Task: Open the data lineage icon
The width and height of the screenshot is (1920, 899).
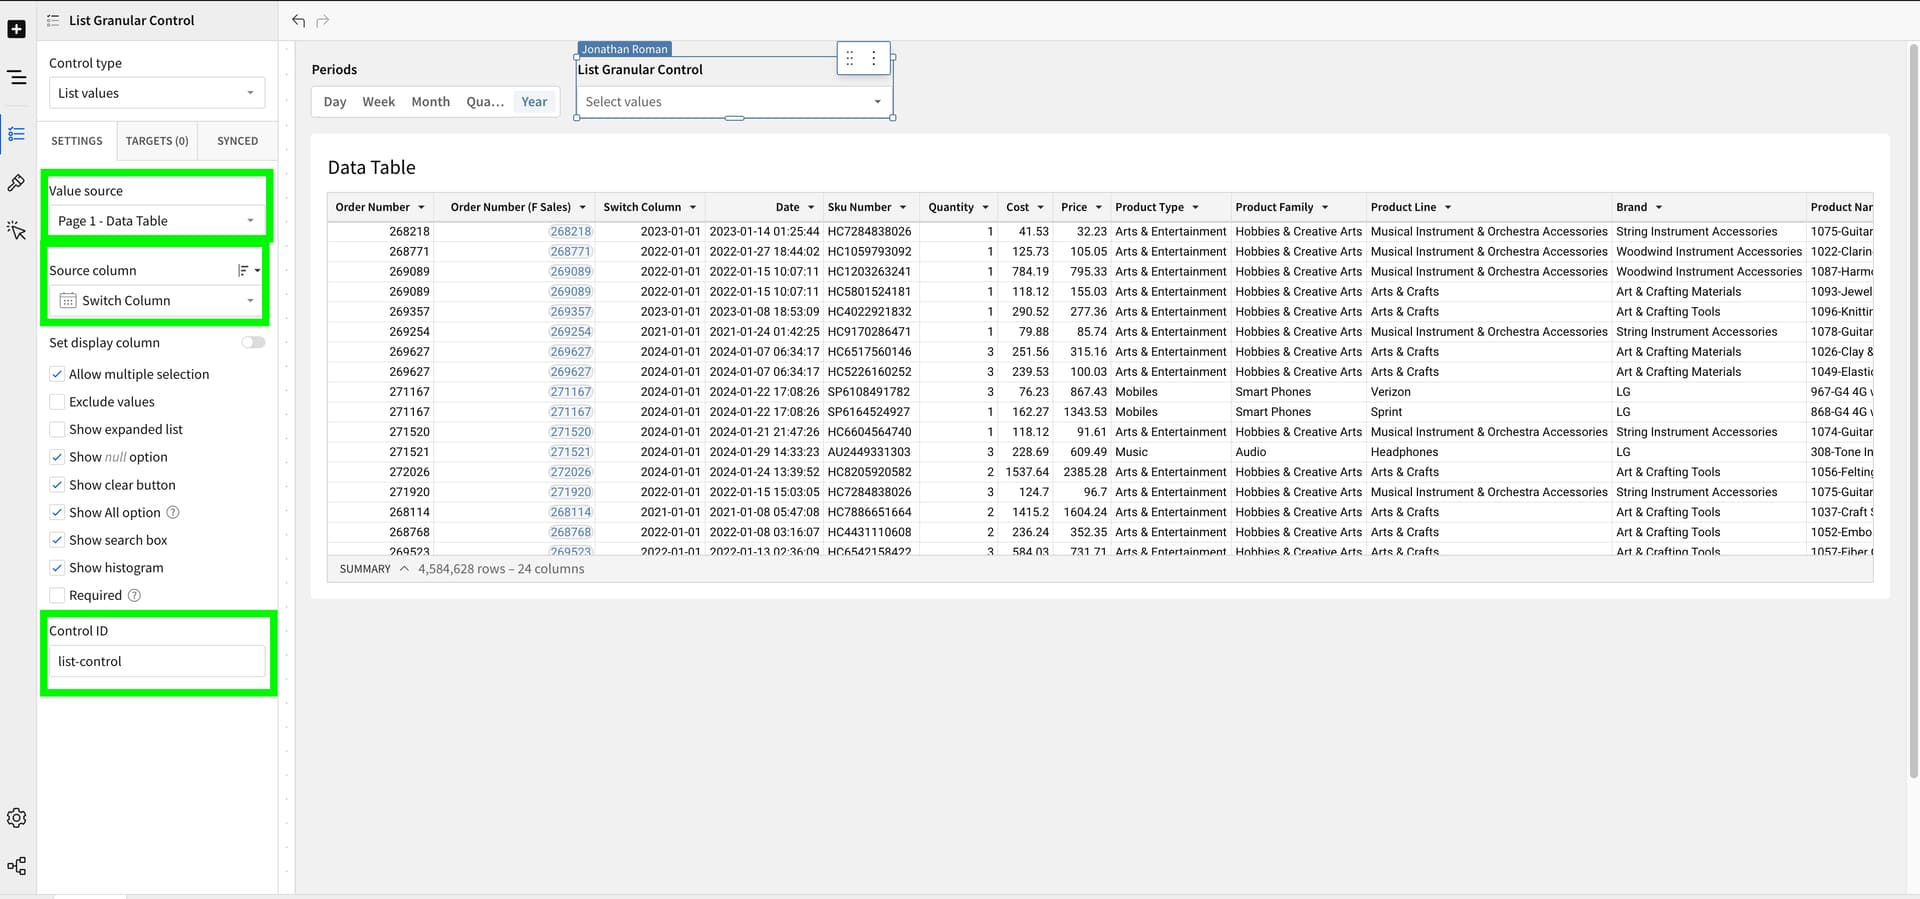Action: tap(16, 866)
